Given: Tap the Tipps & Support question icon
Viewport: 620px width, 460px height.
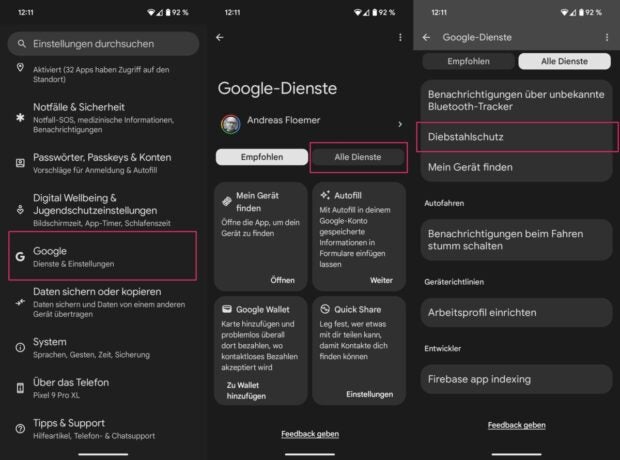Looking at the screenshot, I should coord(20,429).
